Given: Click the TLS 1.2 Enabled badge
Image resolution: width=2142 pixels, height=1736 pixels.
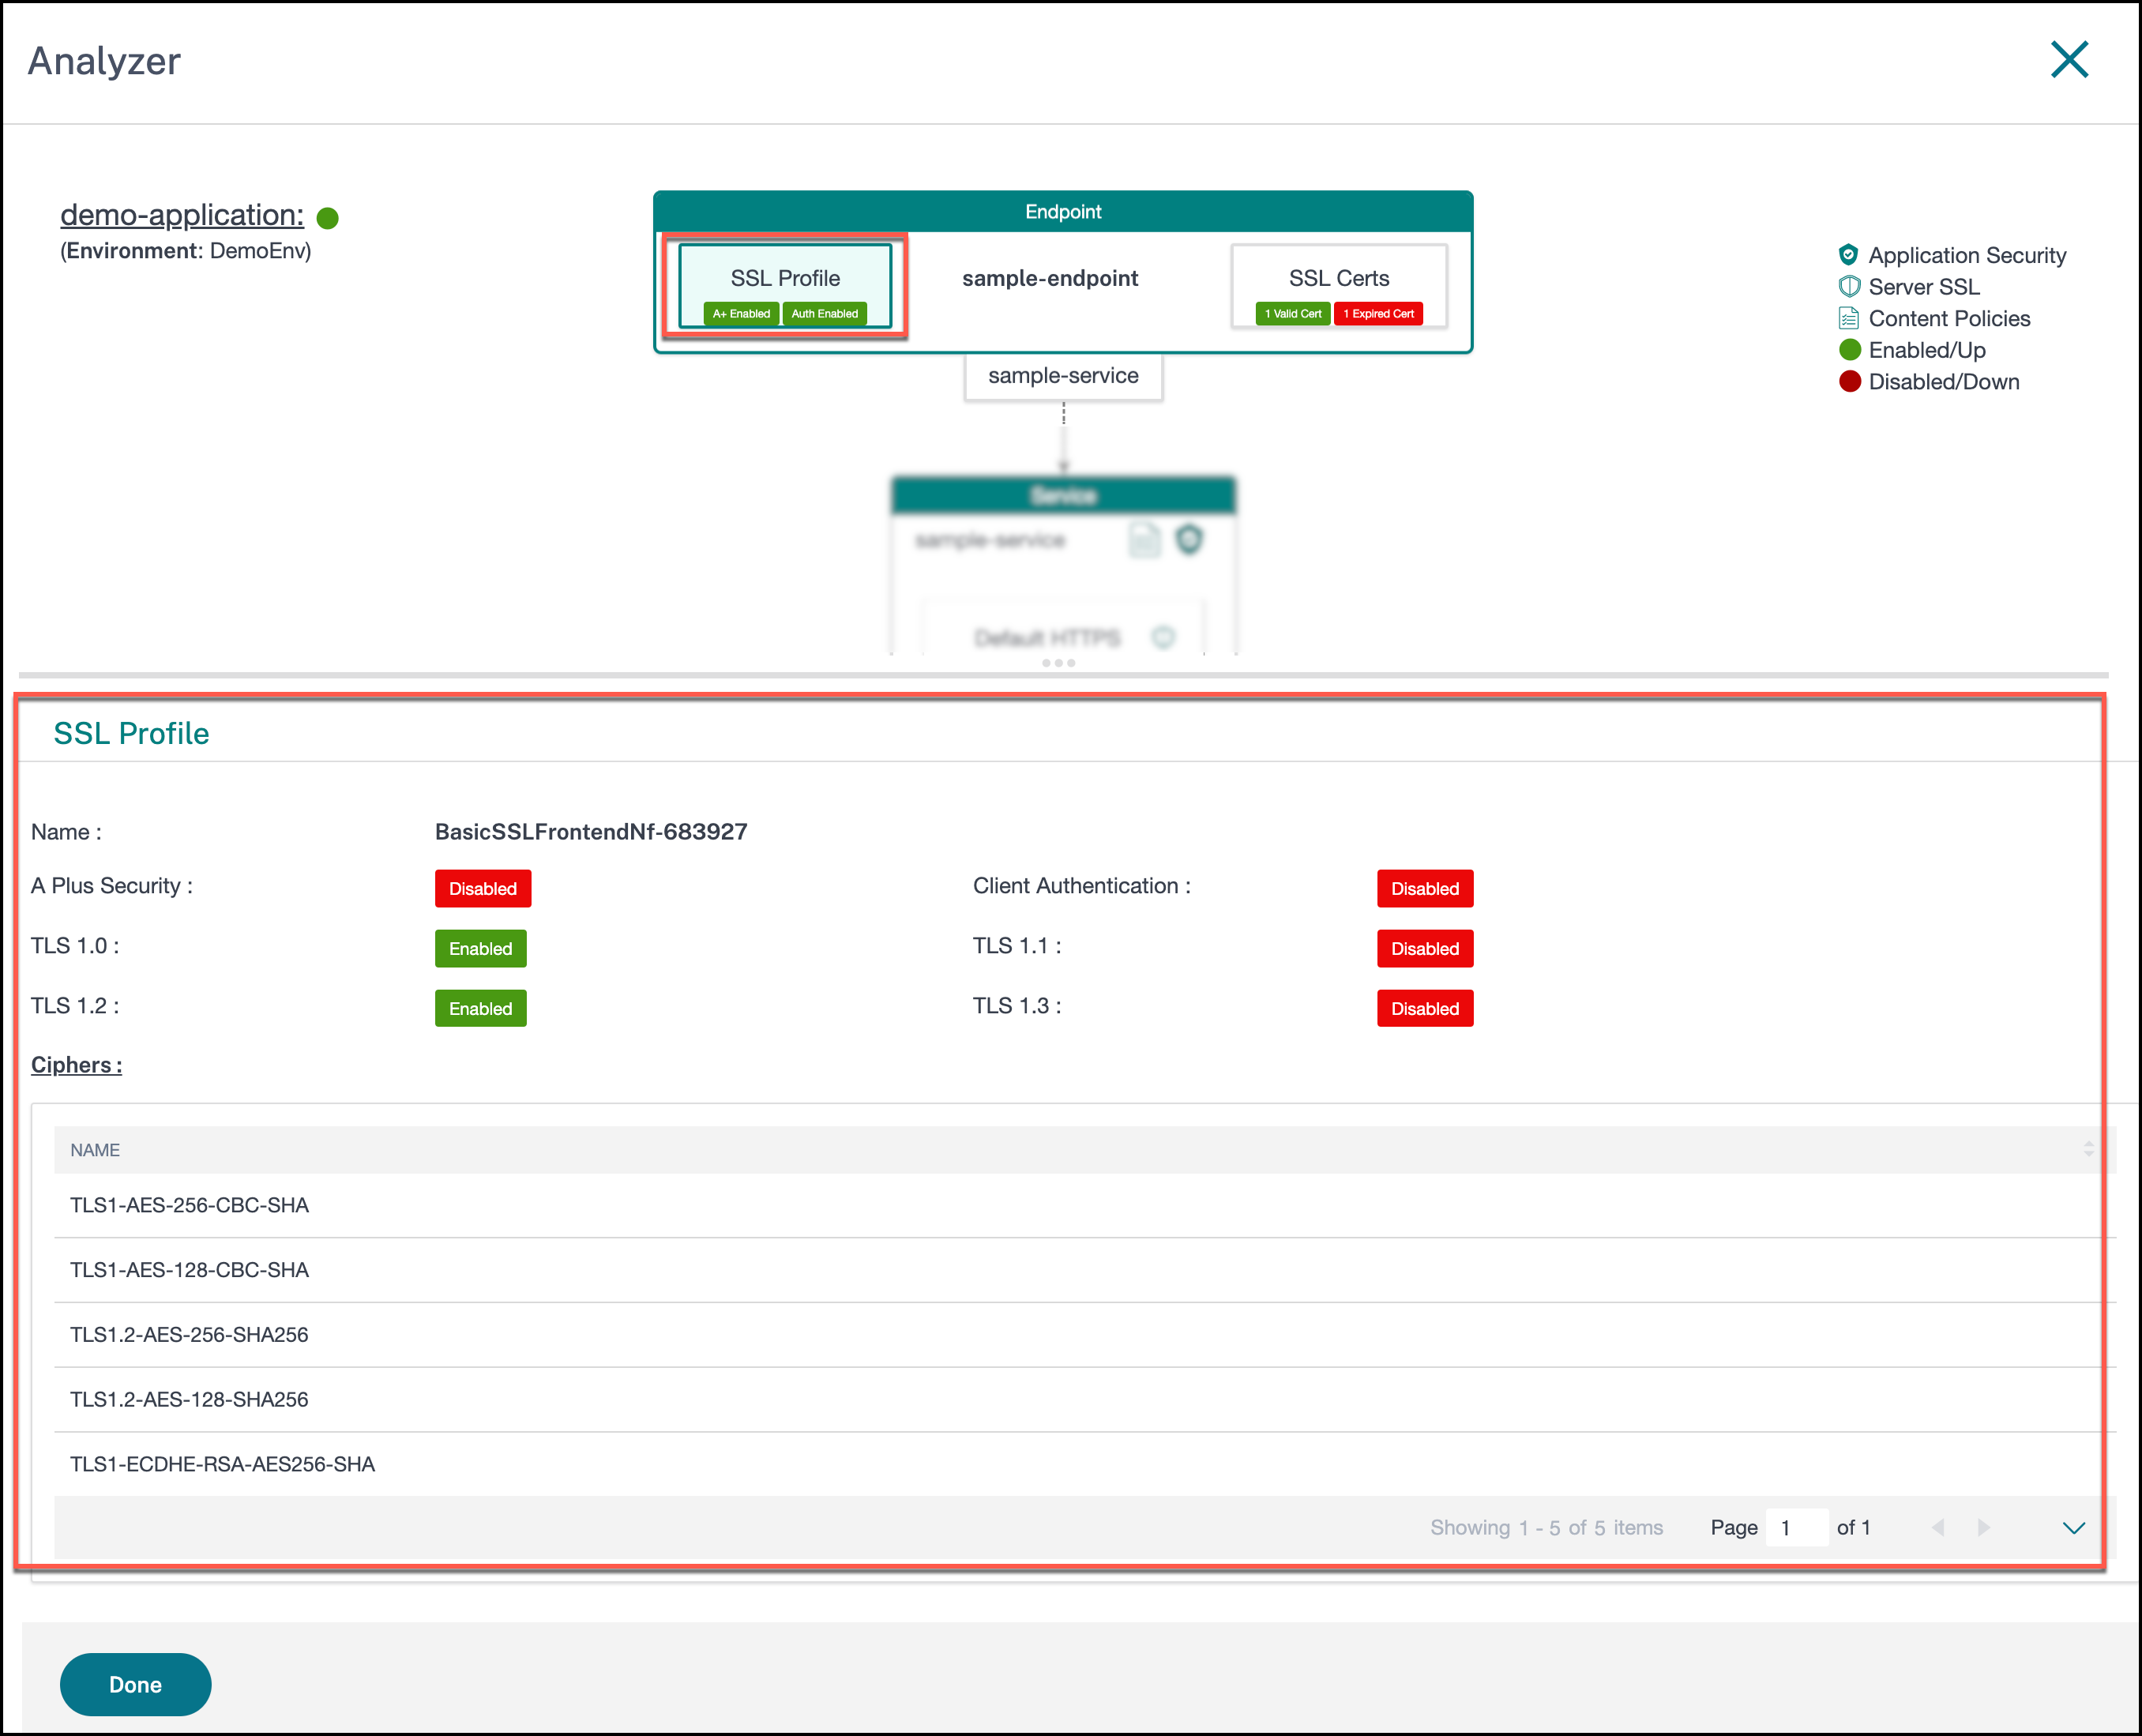Looking at the screenshot, I should point(481,1009).
